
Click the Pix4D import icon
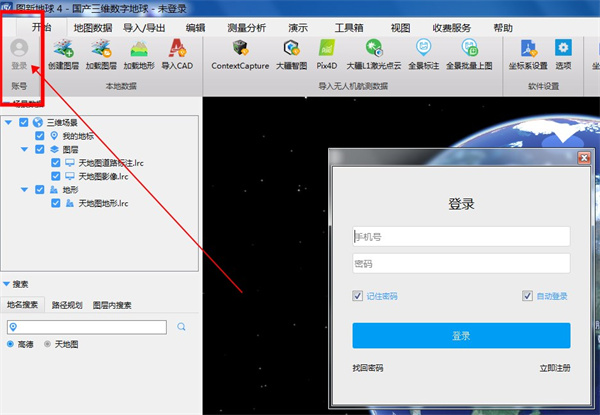tap(327, 48)
